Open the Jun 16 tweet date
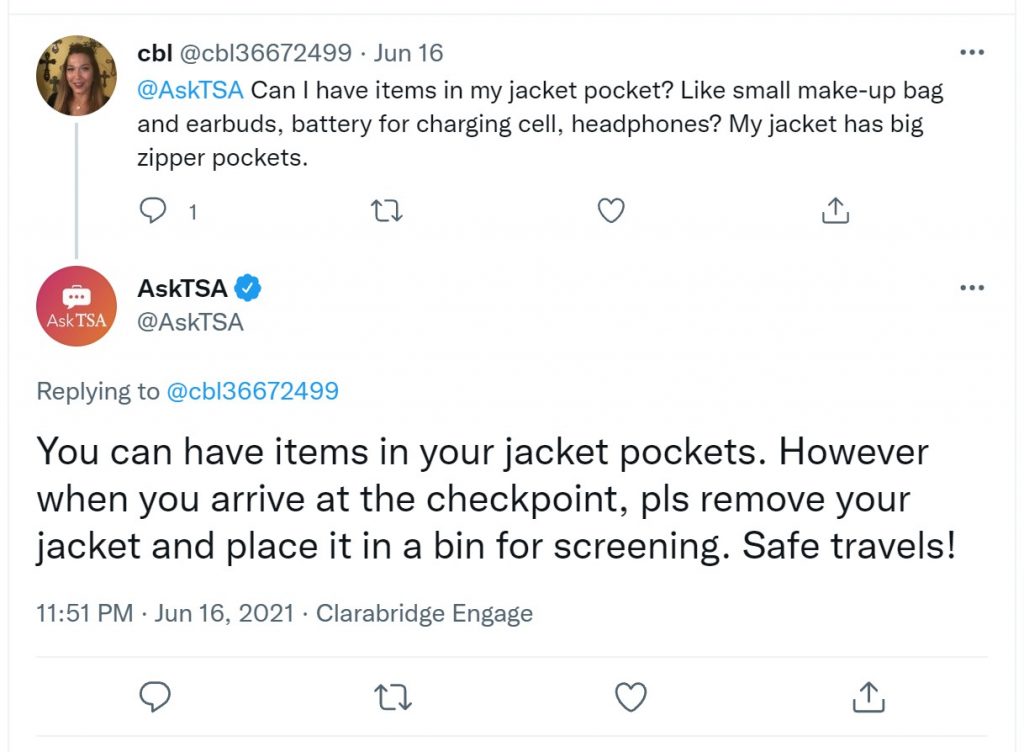Viewport: 1024px width, 752px height. [x=408, y=53]
